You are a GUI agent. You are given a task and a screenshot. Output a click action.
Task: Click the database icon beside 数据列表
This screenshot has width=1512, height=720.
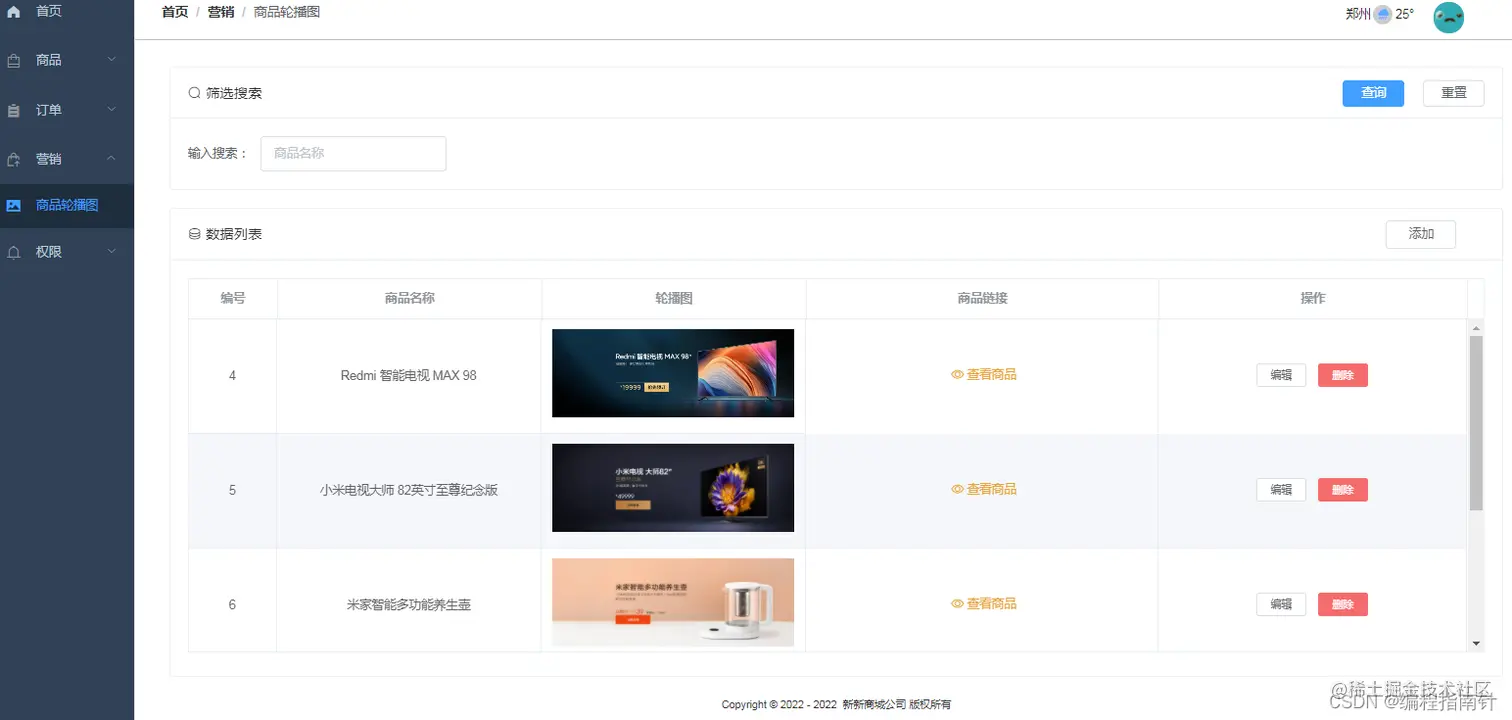point(195,234)
